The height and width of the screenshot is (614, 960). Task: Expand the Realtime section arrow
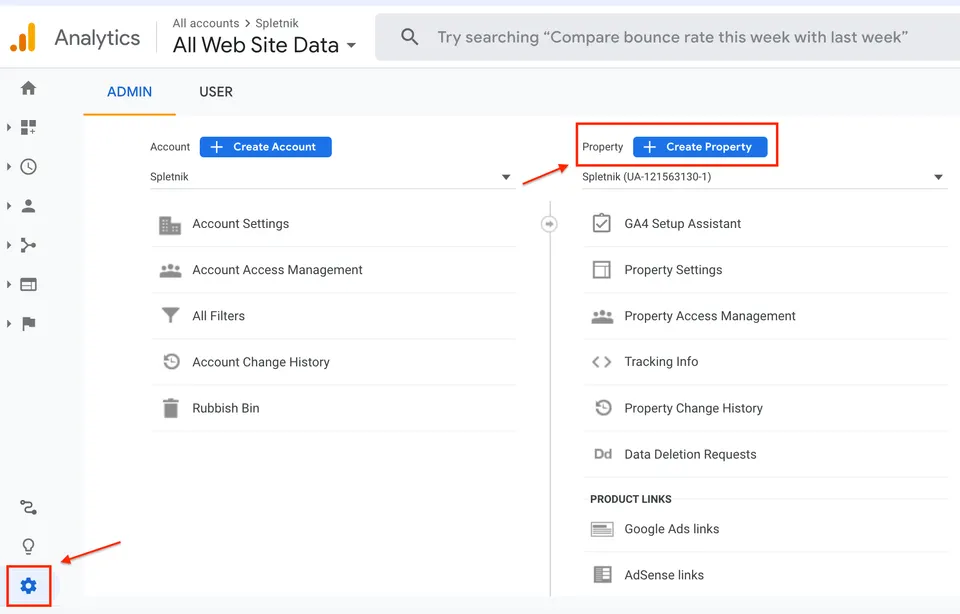(x=9, y=167)
